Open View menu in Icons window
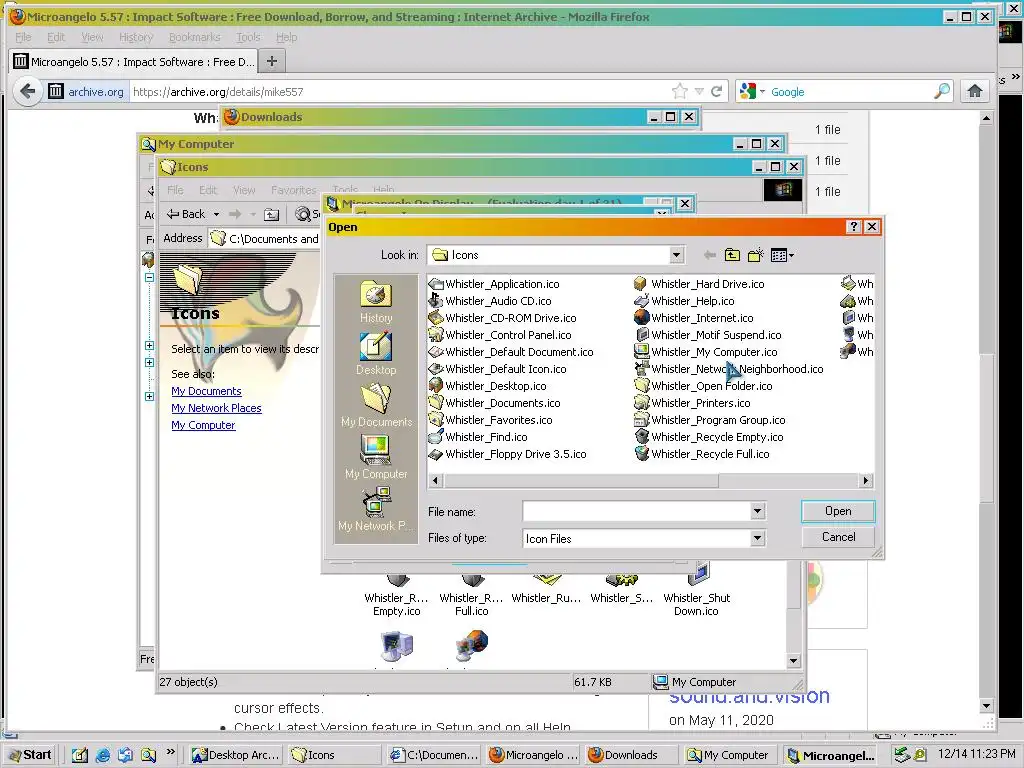The image size is (1024, 768). tap(244, 190)
